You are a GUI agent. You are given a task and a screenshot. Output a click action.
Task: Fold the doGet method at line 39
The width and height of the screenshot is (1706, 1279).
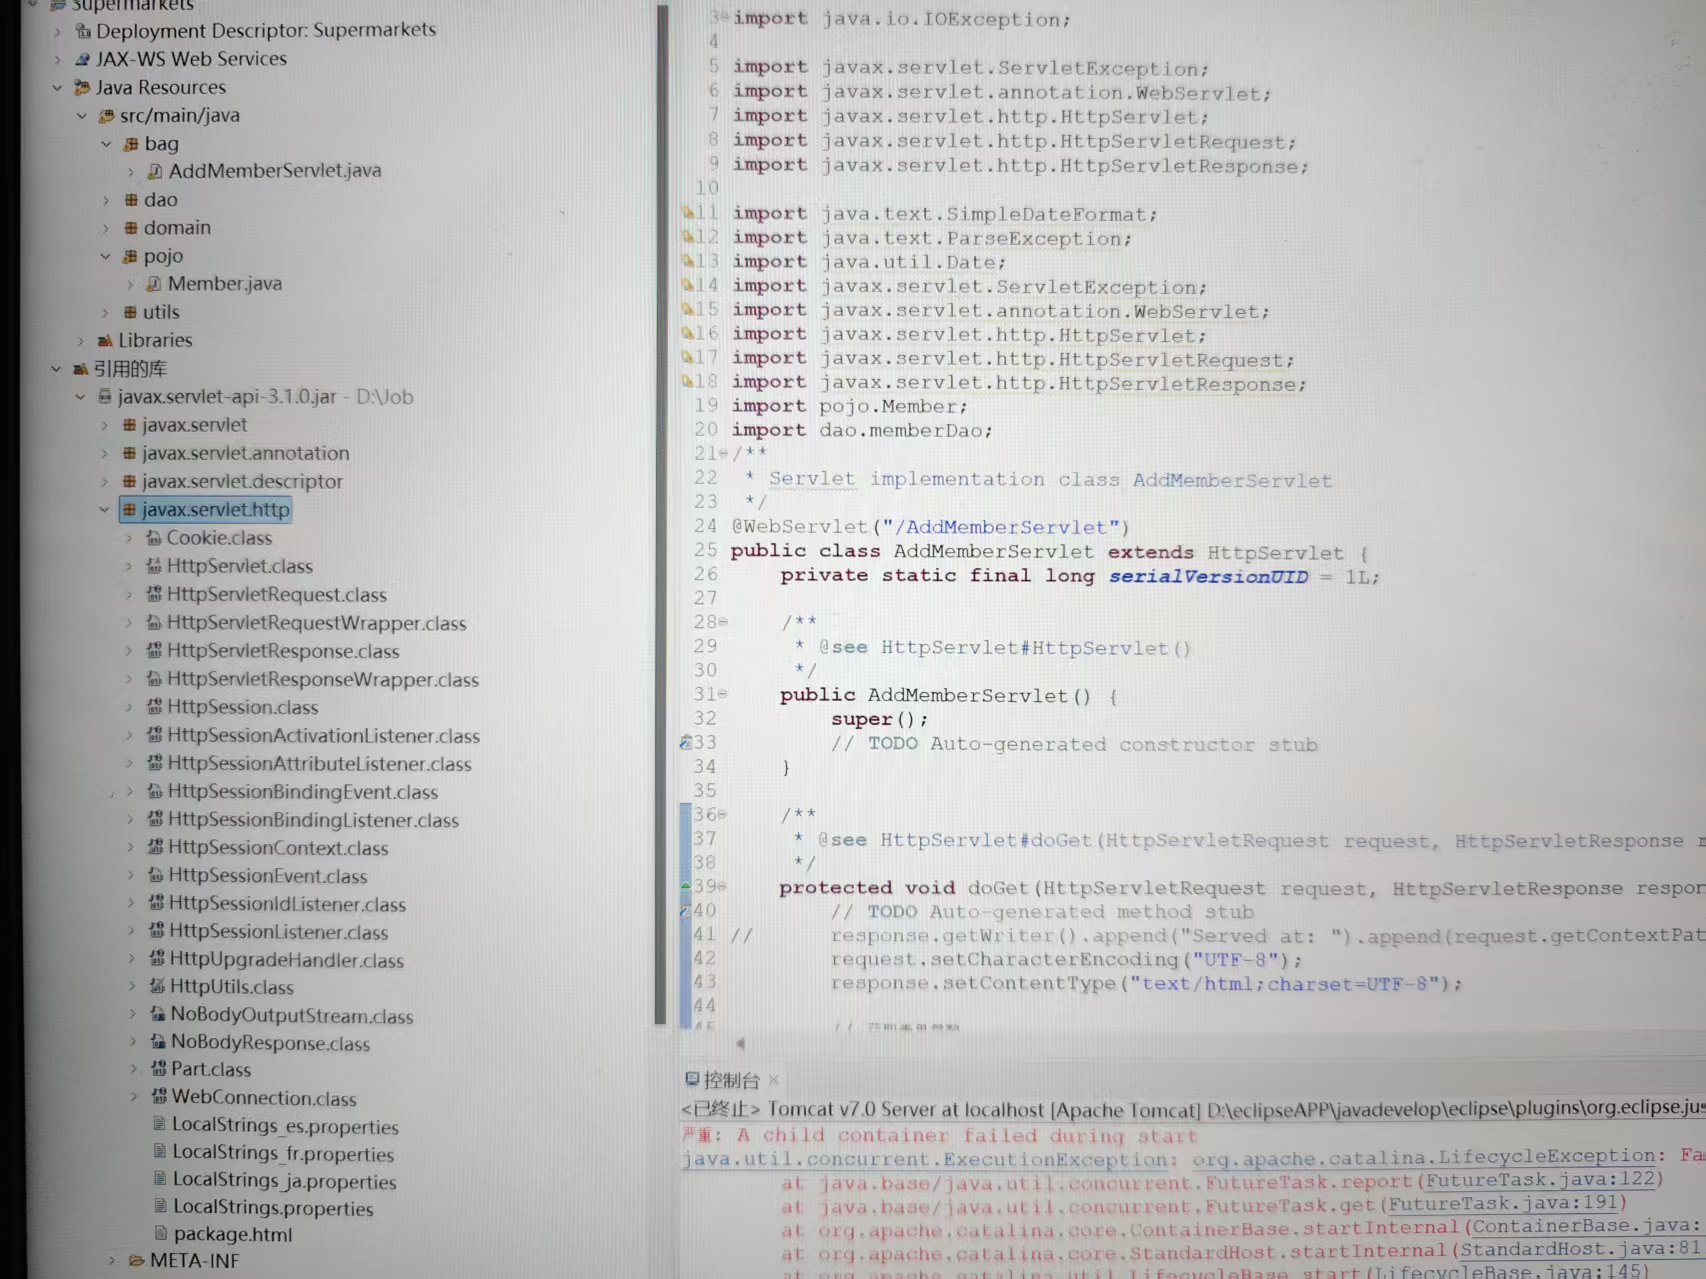point(722,886)
